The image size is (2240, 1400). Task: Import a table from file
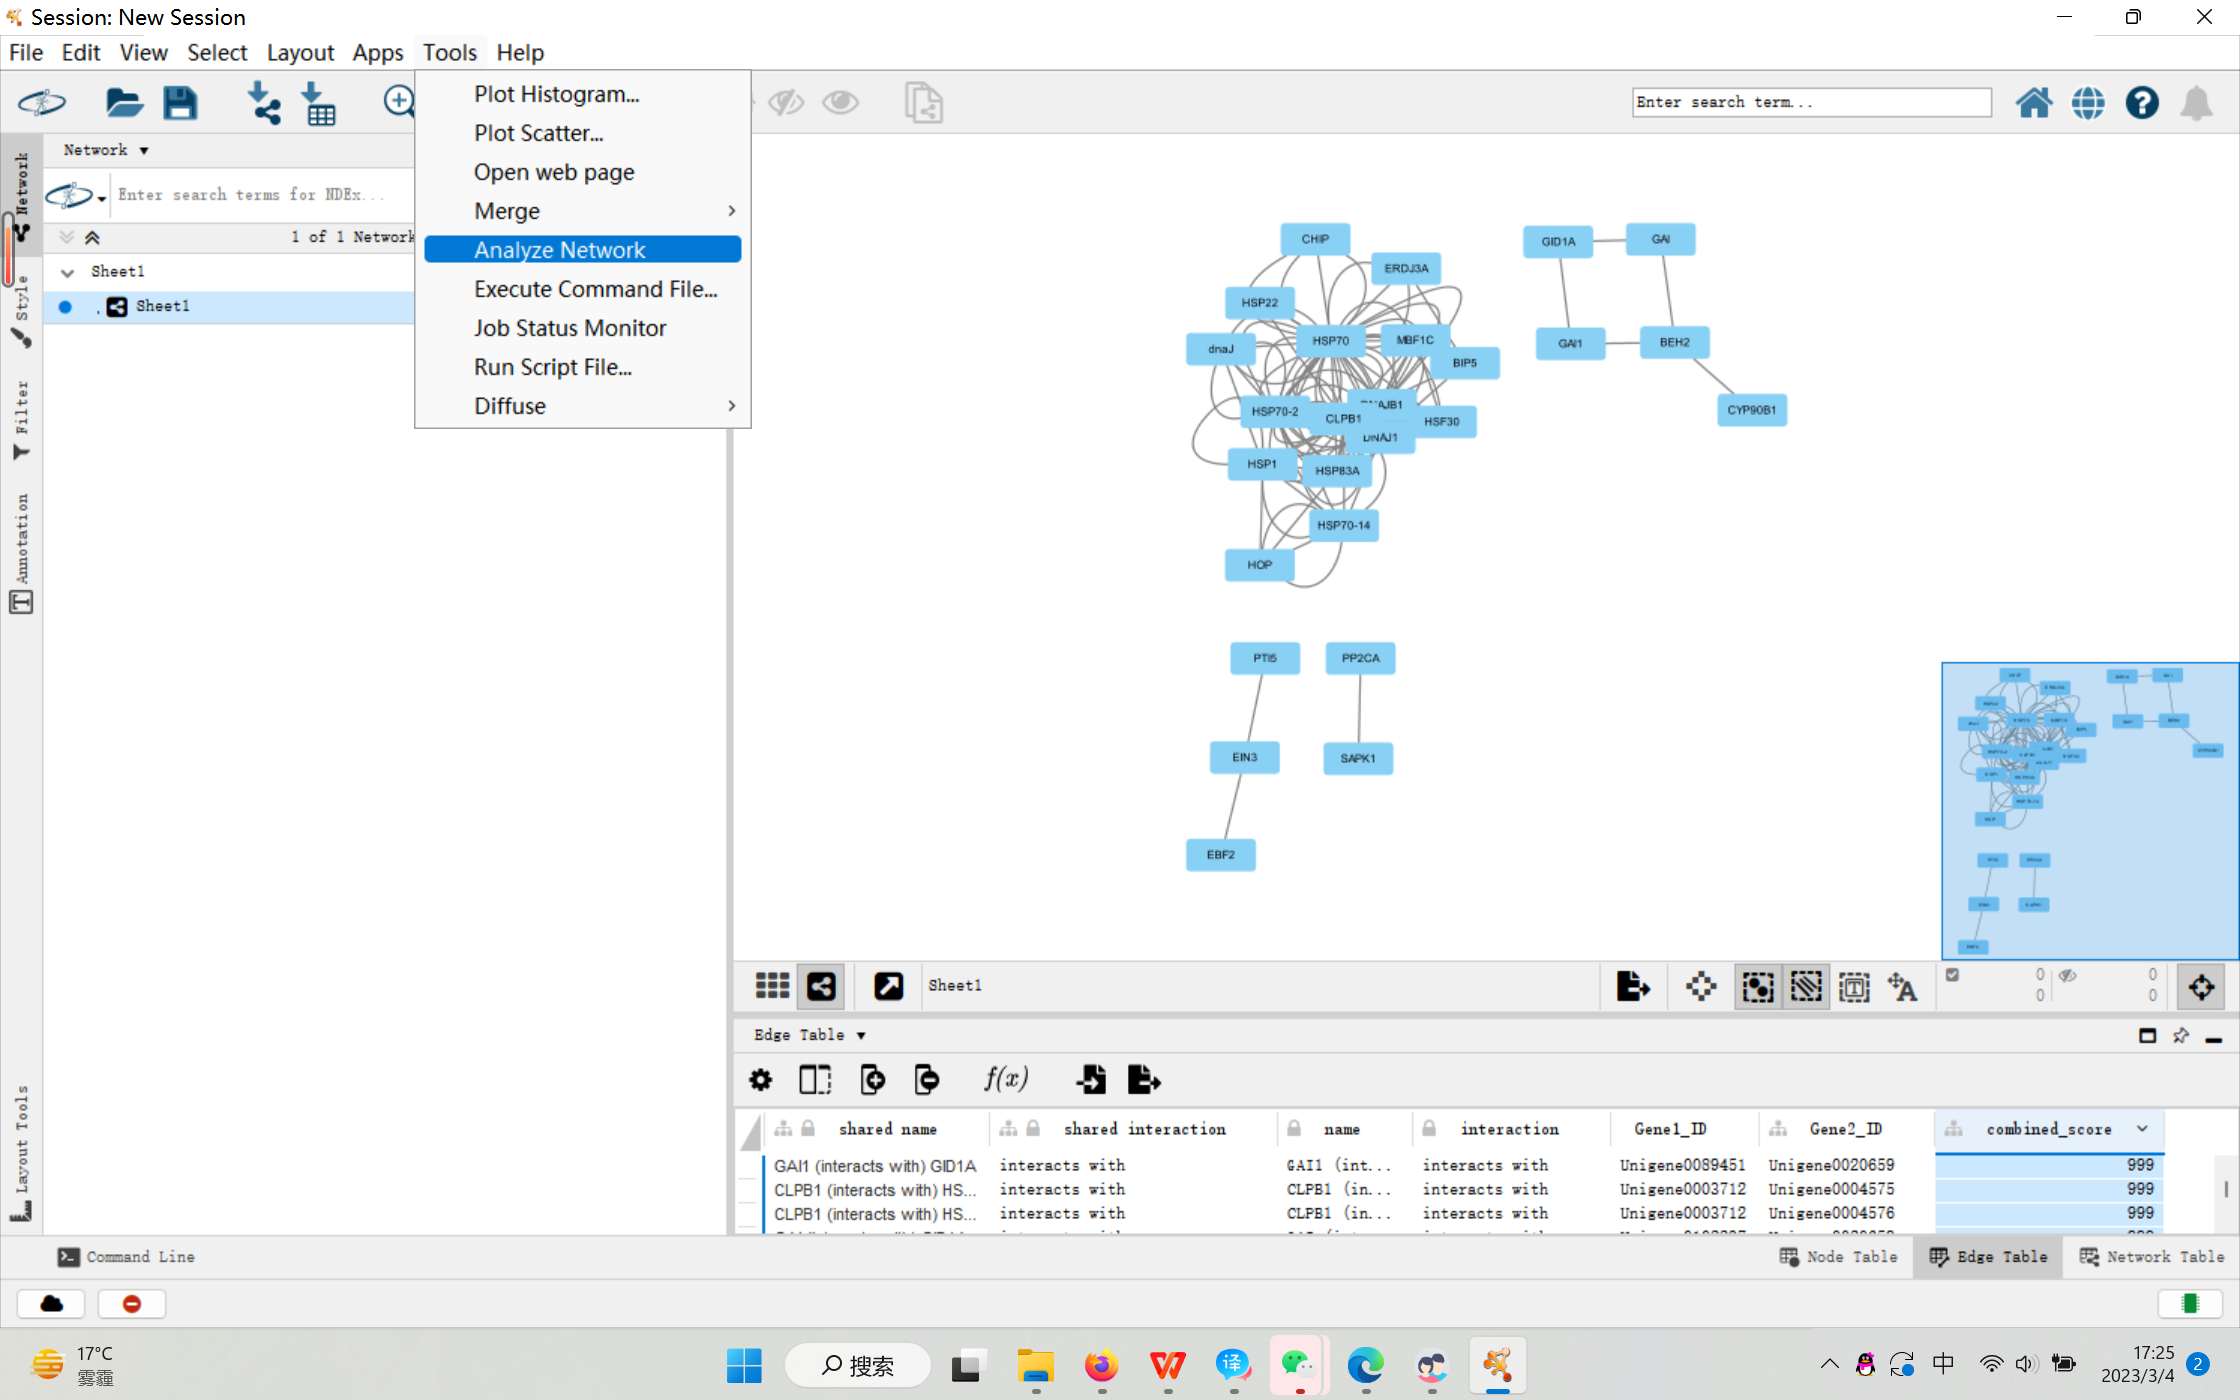[x=320, y=103]
